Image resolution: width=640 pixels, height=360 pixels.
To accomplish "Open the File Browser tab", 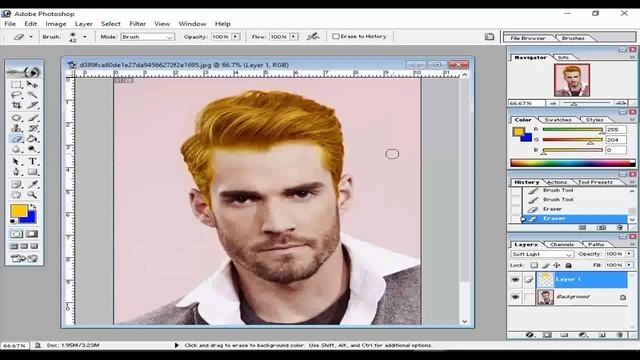I will point(528,38).
